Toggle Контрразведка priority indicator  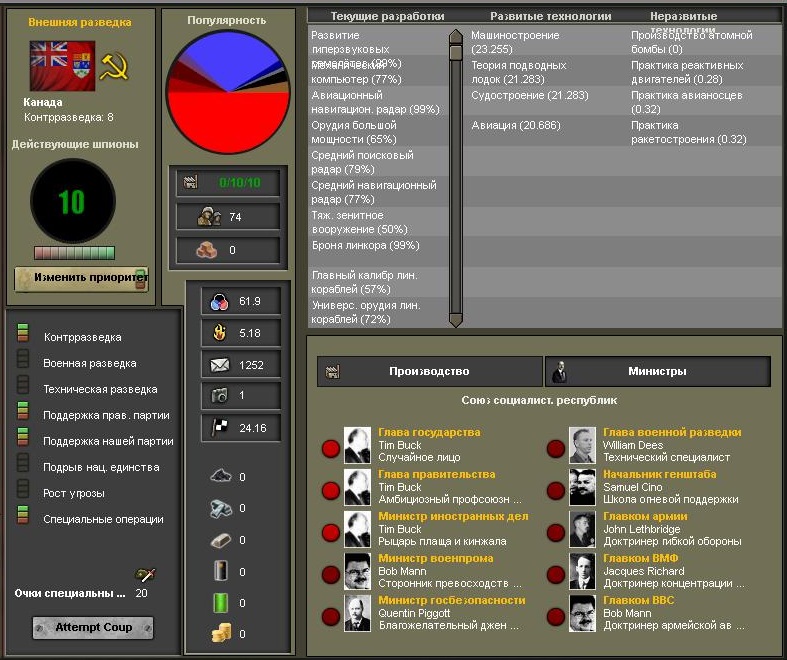(x=23, y=333)
